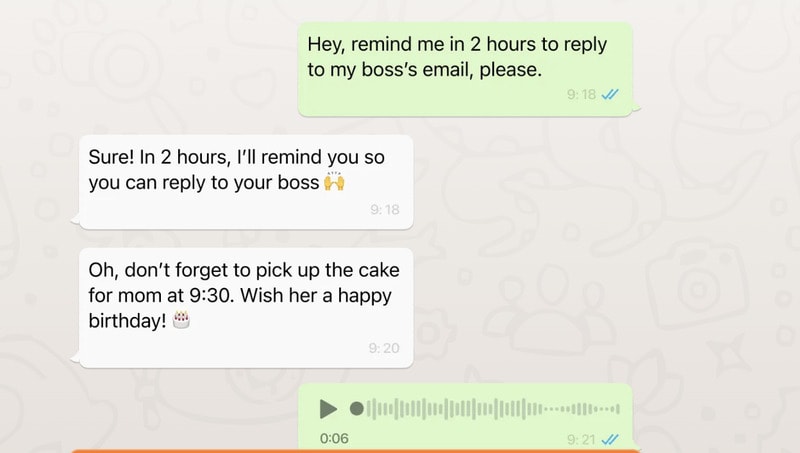Select the "Hey, remind me in 2 hours" message
Image resolution: width=800 pixels, height=453 pixels.
[465, 69]
